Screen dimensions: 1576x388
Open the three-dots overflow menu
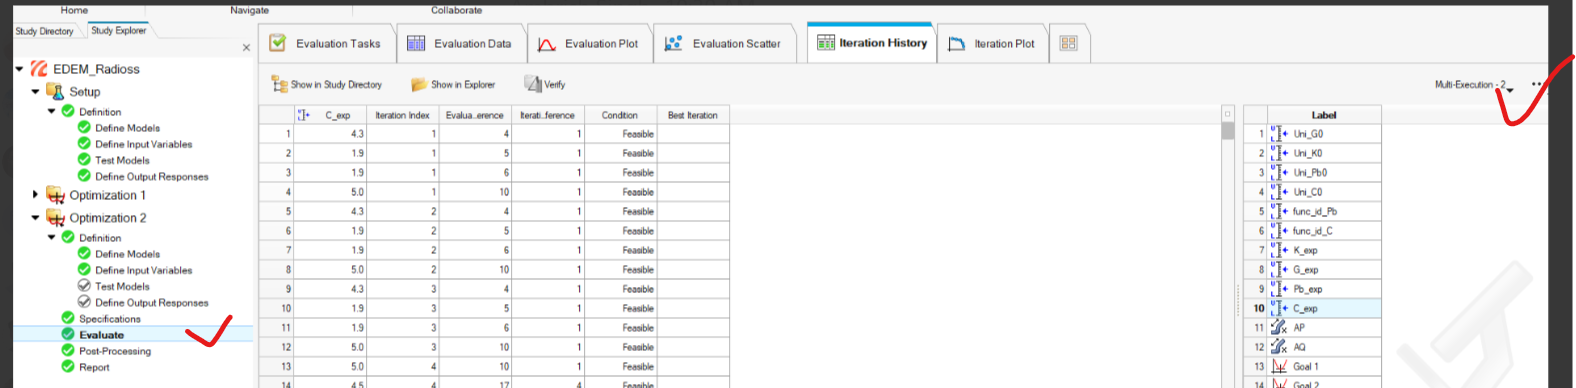pyautogui.click(x=1536, y=85)
